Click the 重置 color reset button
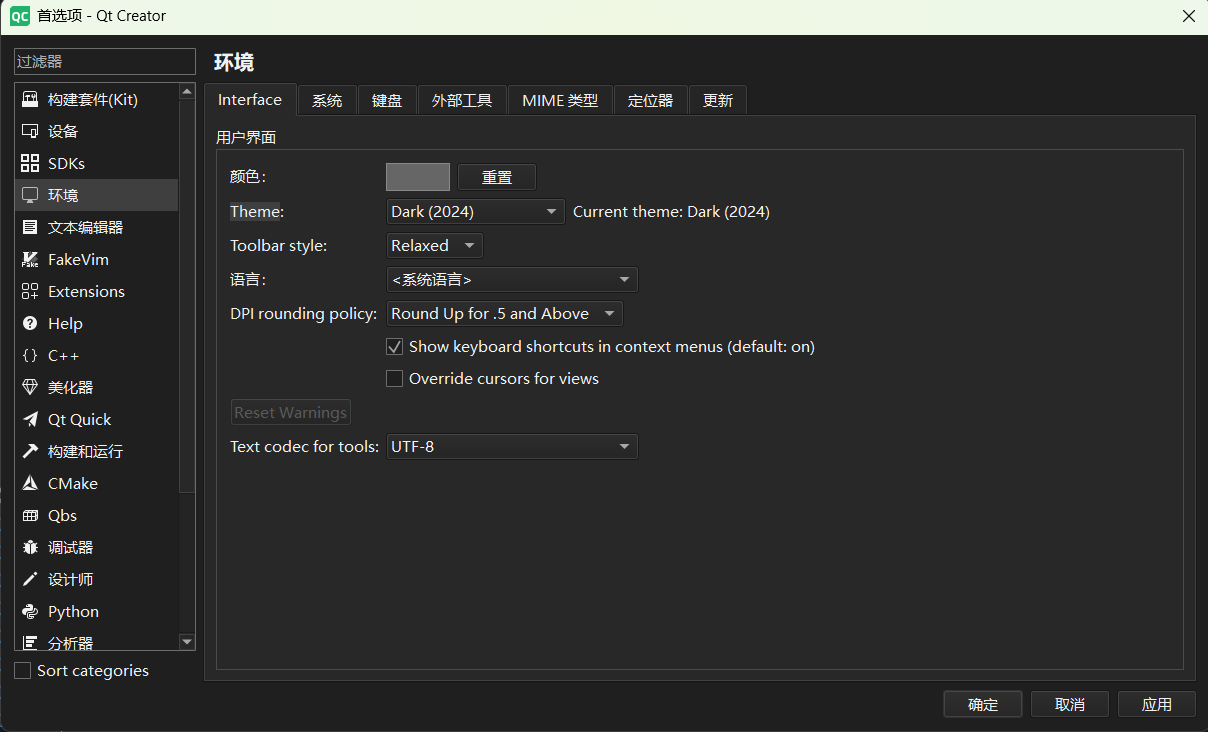 [496, 176]
